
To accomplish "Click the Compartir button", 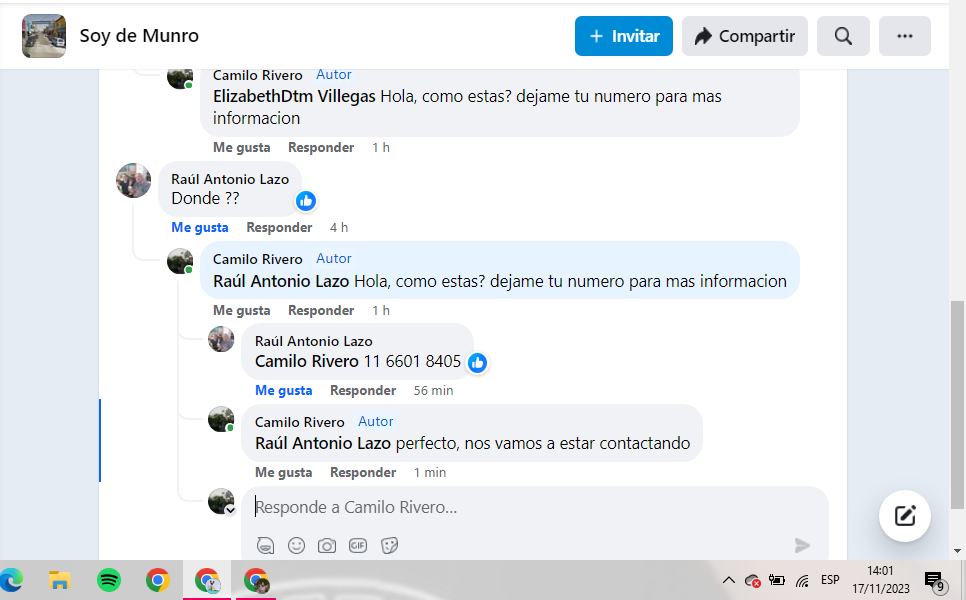I will [x=744, y=36].
